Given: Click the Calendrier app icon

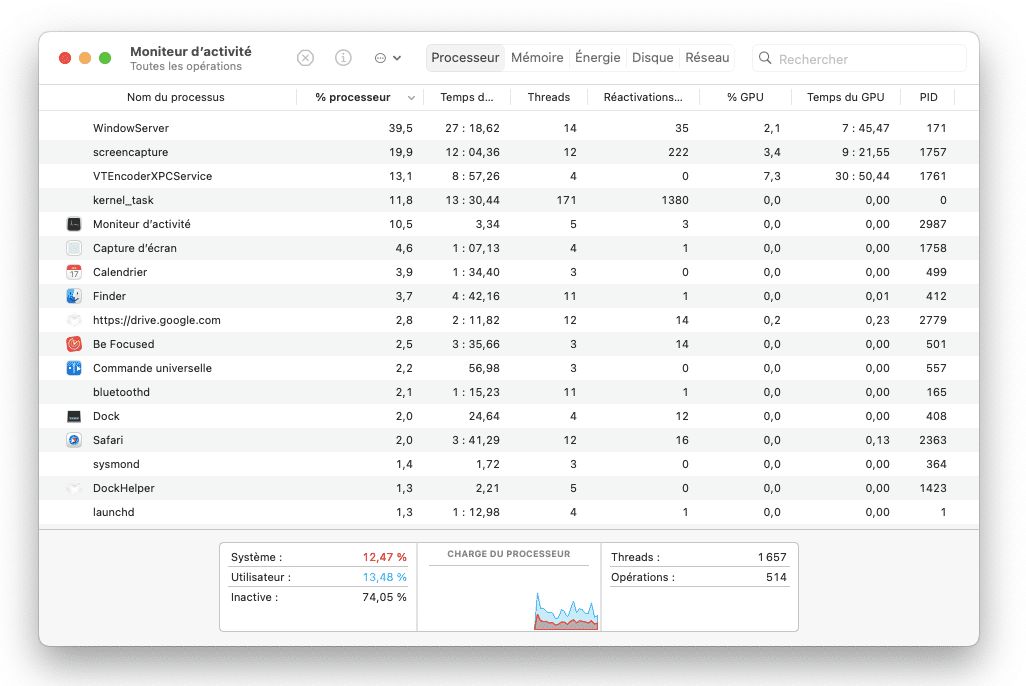Looking at the screenshot, I should click(x=74, y=272).
